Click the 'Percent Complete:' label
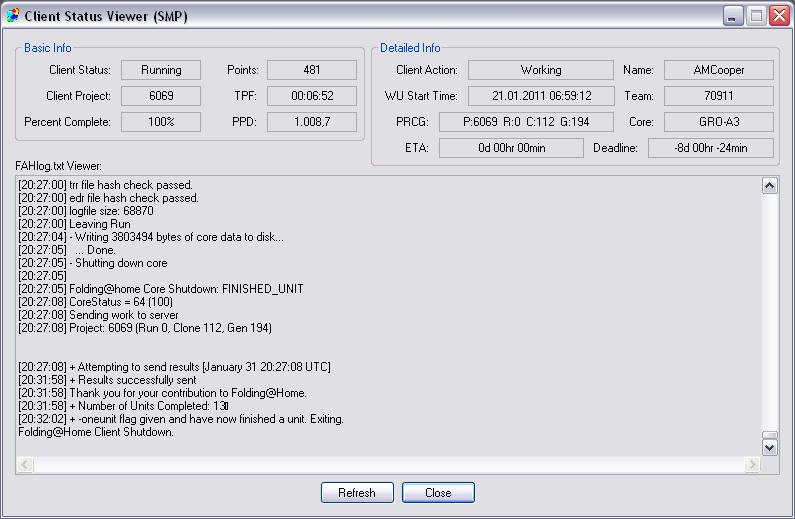The height and width of the screenshot is (519, 795). tap(67, 122)
